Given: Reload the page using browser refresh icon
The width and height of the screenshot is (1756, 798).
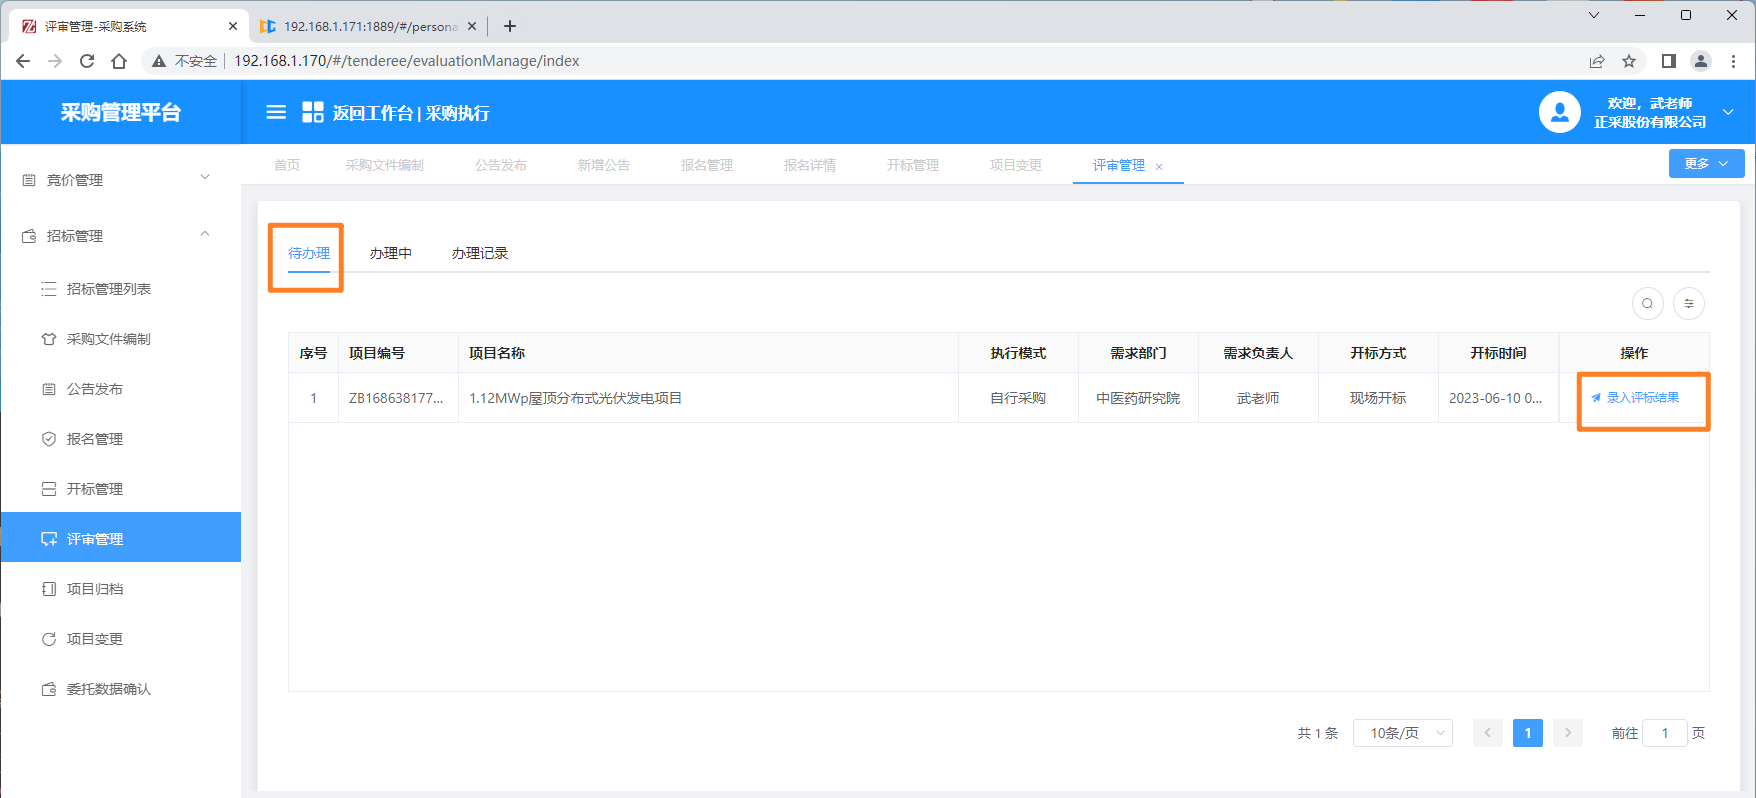Looking at the screenshot, I should pyautogui.click(x=87, y=61).
